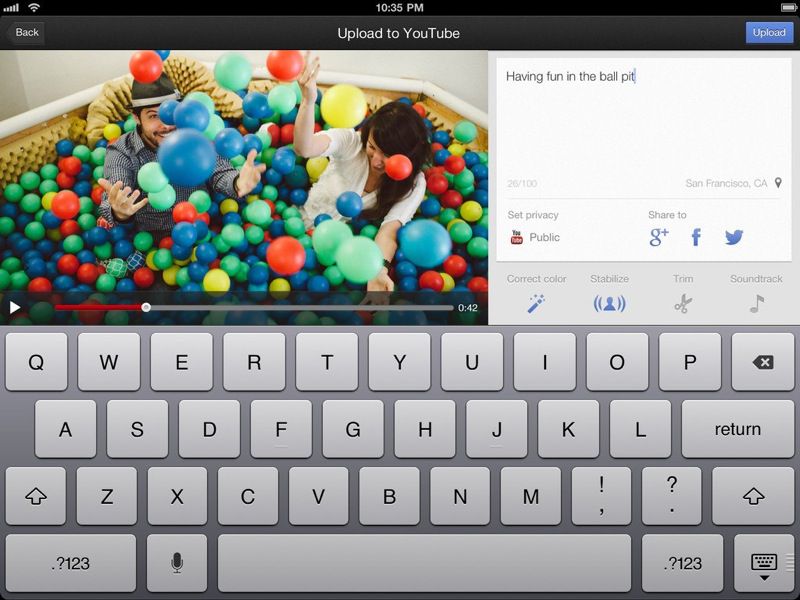Click the YouTube icon beside Public
800x600 pixels.
pyautogui.click(x=514, y=236)
